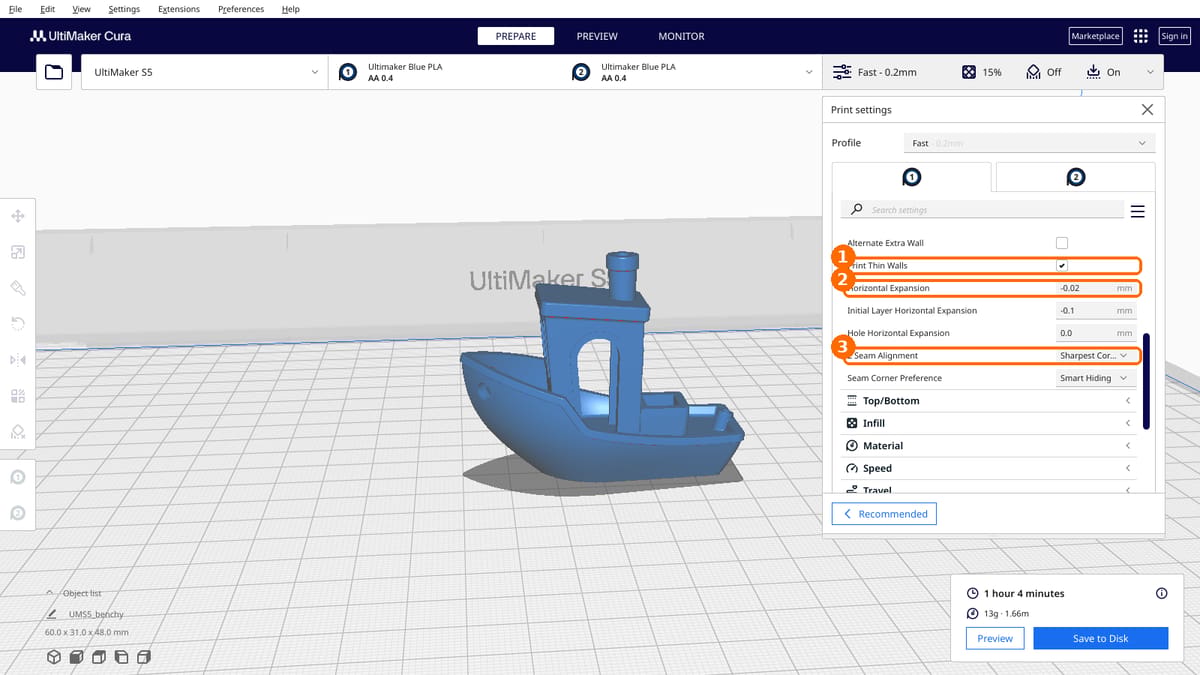Switch to Recommended settings
The width and height of the screenshot is (1200, 675).
(x=884, y=514)
